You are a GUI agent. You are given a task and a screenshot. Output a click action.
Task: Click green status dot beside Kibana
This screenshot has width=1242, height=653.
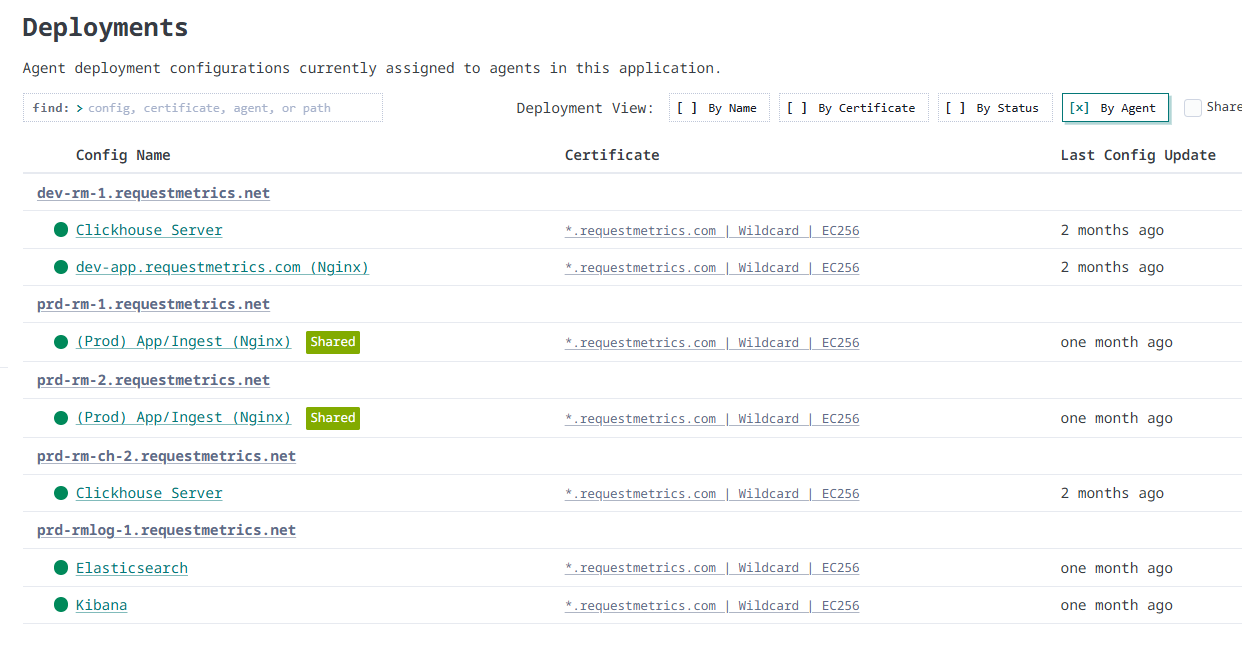click(x=61, y=605)
